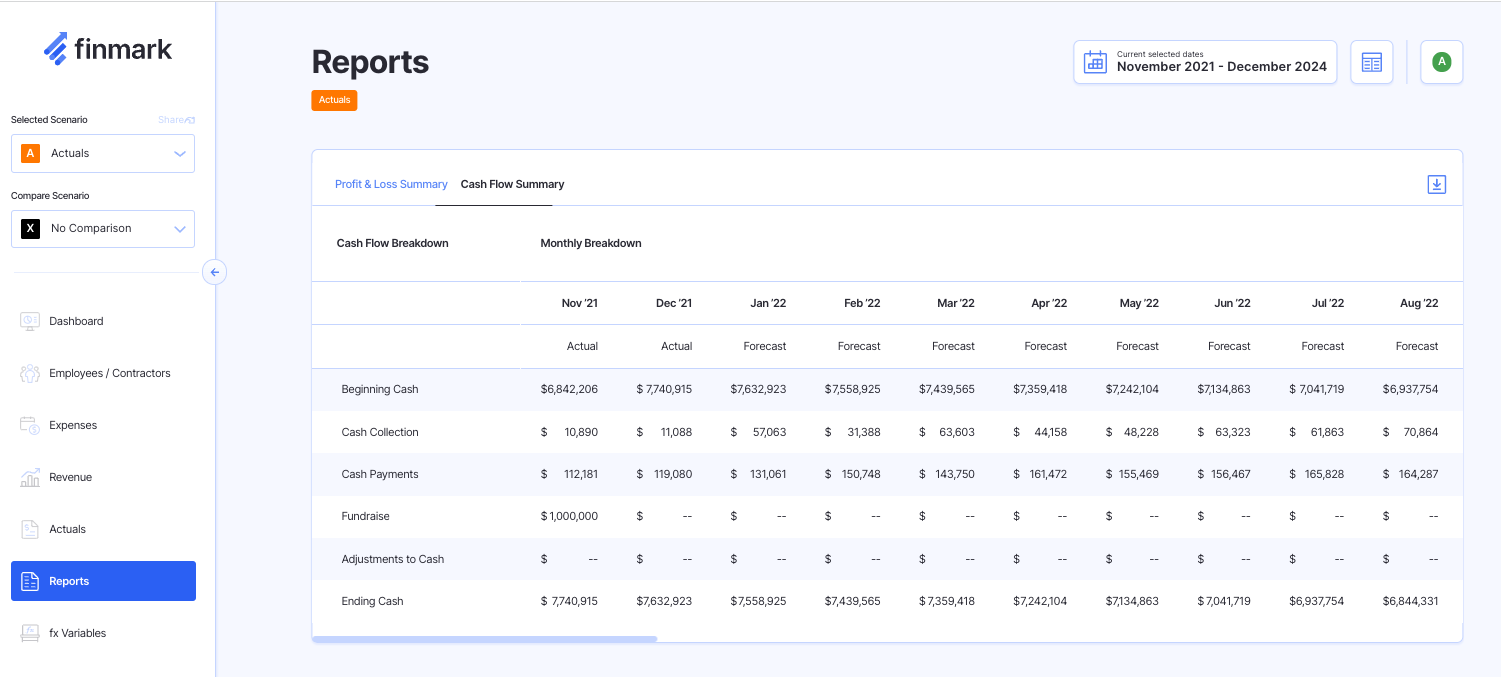Download the report with export icon

(1436, 184)
